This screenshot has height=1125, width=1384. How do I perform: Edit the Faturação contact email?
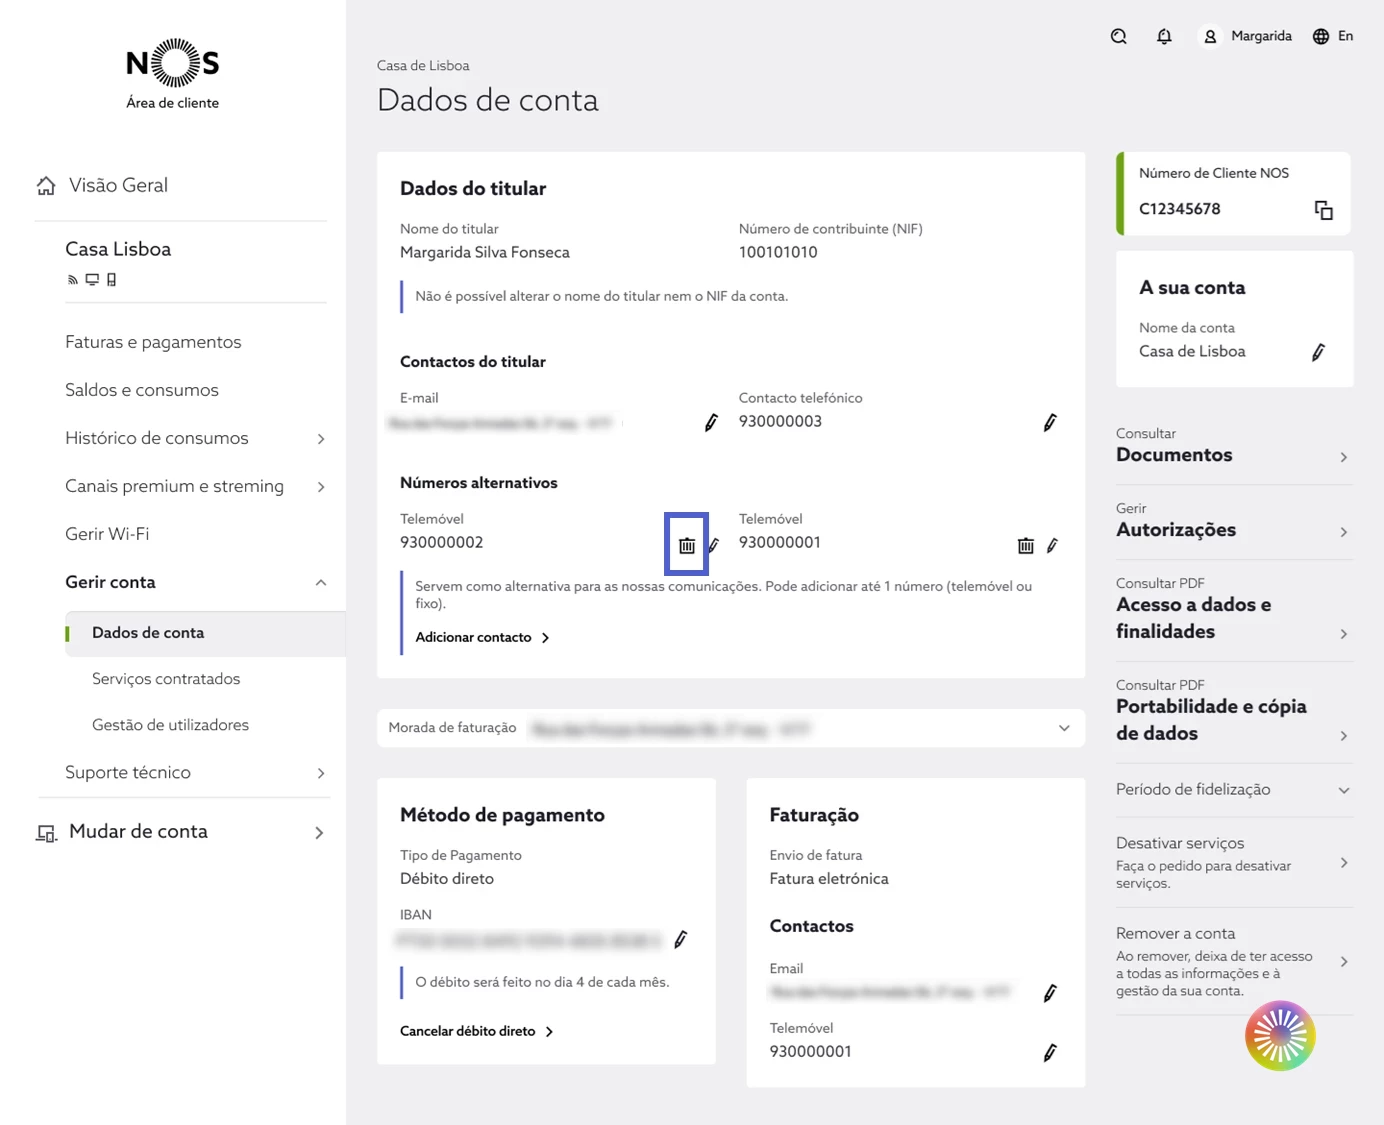click(1050, 993)
